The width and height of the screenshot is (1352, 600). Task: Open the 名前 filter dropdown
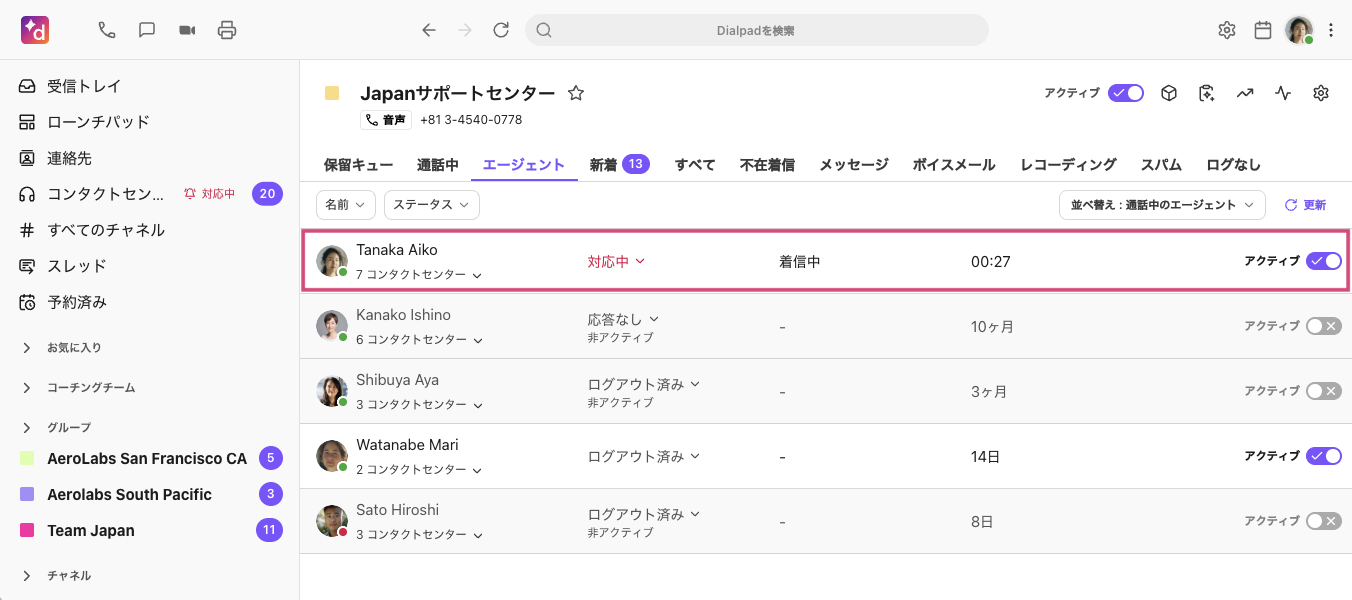(x=346, y=205)
